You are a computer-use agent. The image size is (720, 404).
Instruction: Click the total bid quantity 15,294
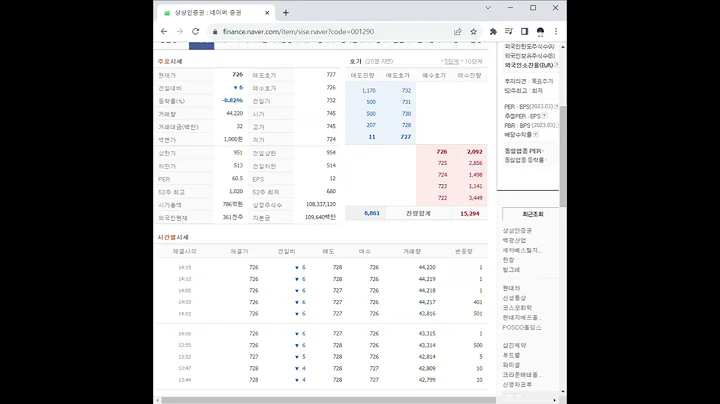[x=469, y=213]
